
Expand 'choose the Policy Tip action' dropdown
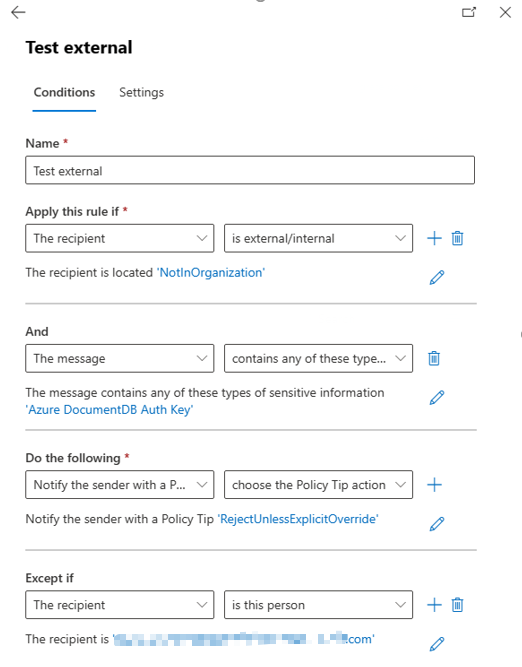coord(318,485)
